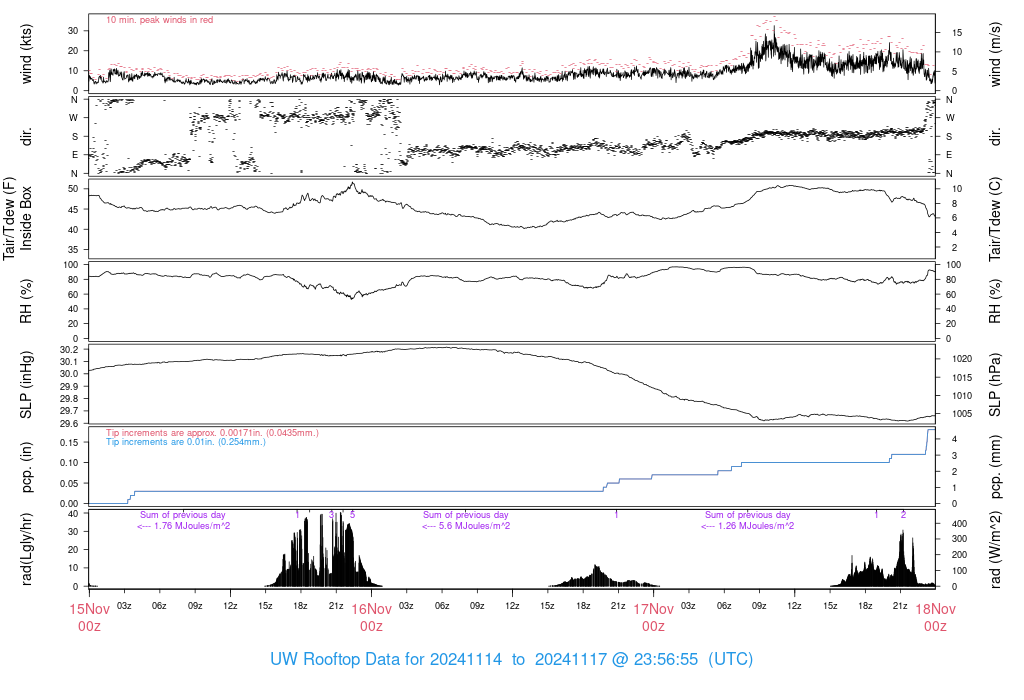1024x700 pixels.
Task: Select the left 'RH (%)' axis label
Action: 26,301
